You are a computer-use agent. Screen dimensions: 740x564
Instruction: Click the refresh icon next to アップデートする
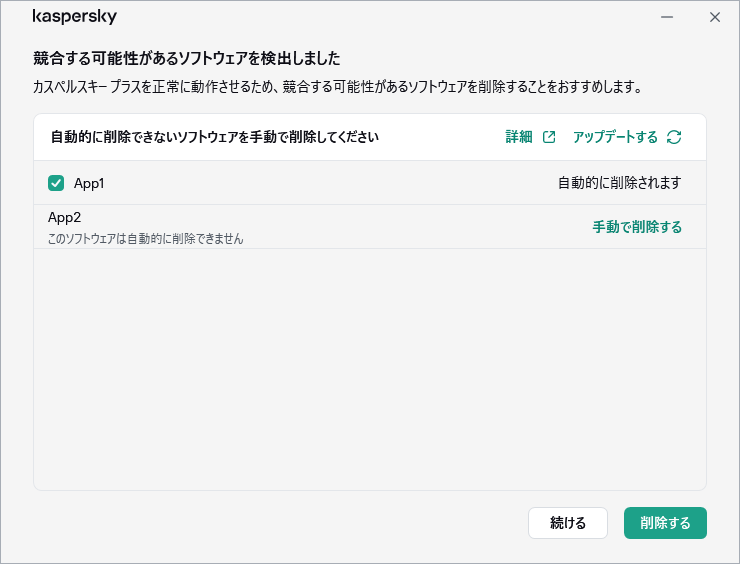(x=674, y=137)
